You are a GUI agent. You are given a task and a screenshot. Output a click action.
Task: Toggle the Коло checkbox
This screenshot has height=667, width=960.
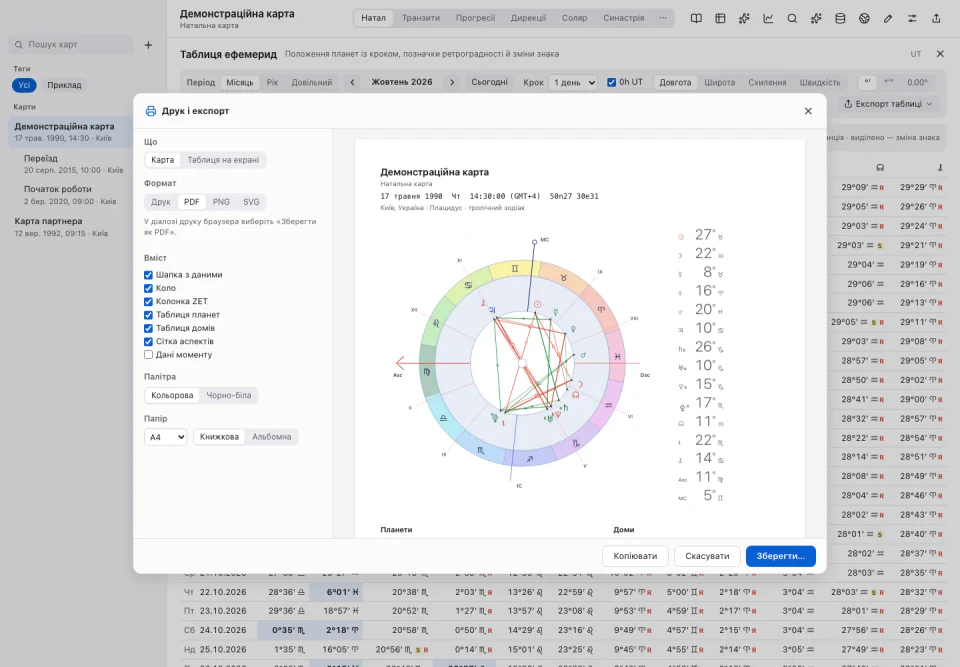[148, 288]
